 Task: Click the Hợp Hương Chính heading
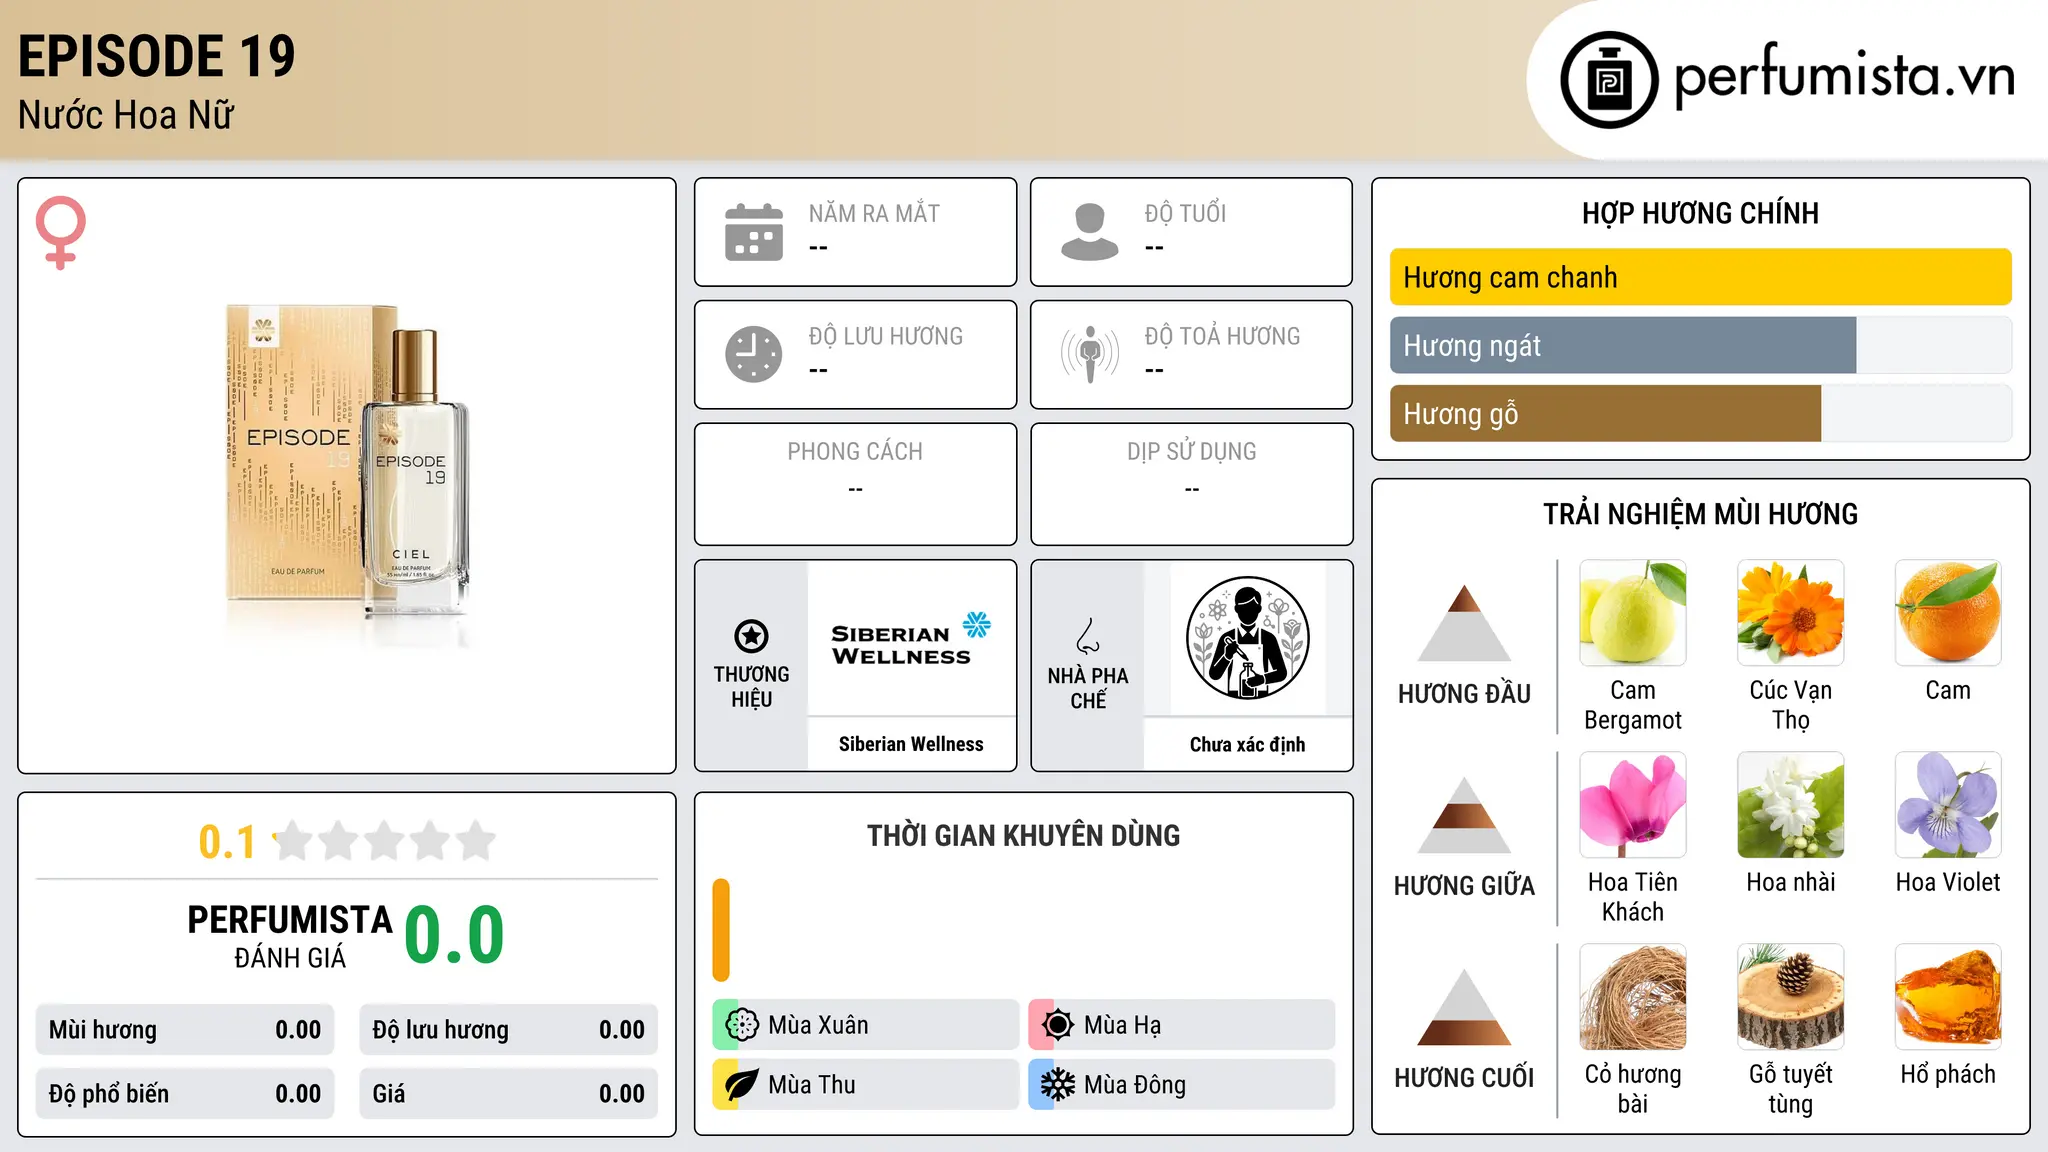(1700, 213)
